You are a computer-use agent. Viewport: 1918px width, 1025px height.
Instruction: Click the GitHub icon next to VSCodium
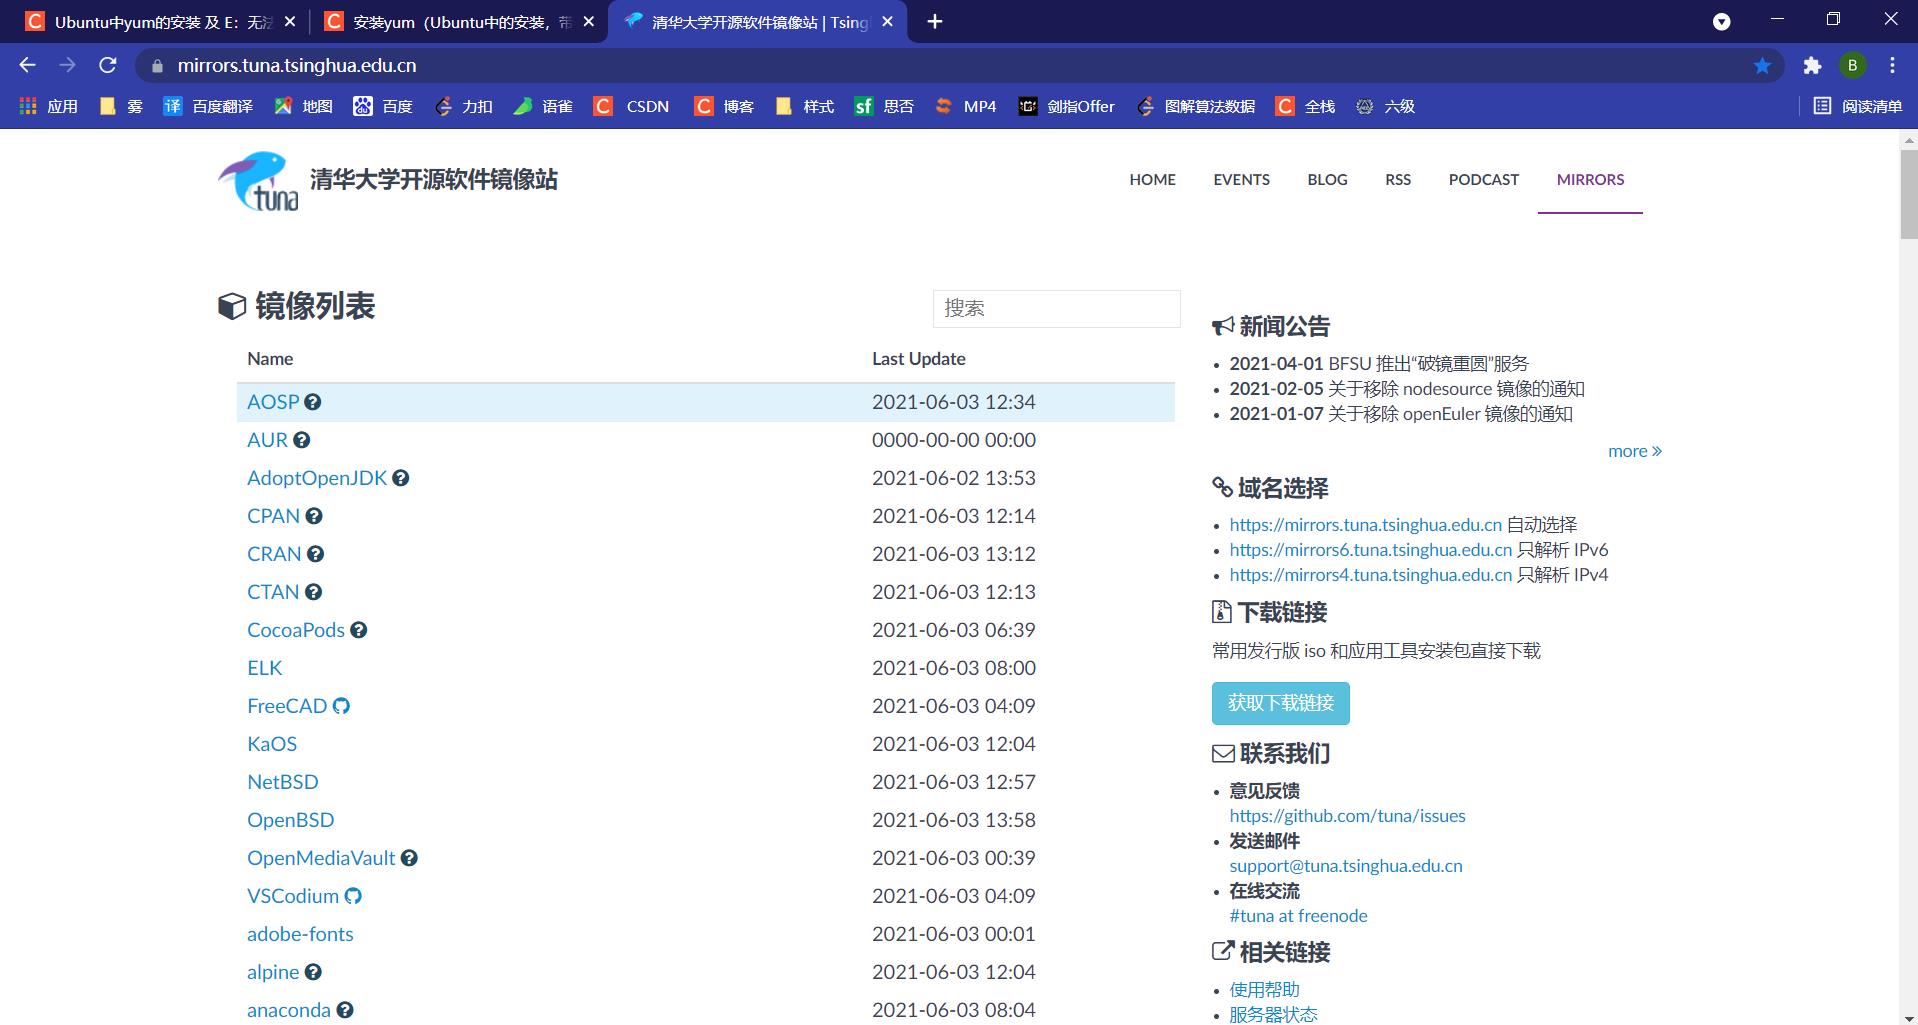(353, 896)
